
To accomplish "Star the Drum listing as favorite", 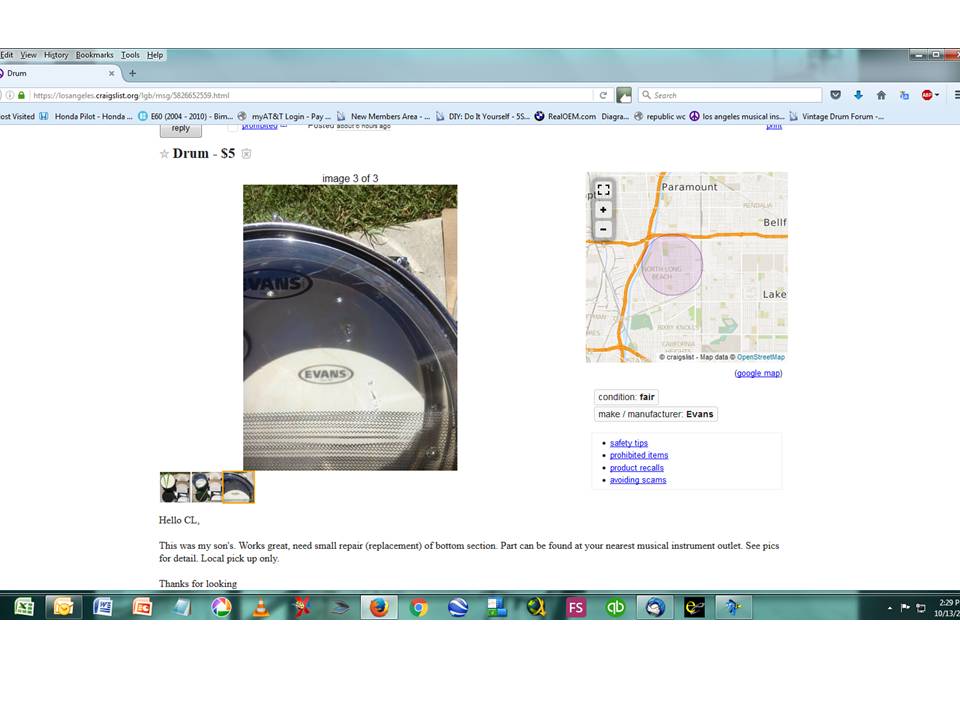I will (164, 154).
